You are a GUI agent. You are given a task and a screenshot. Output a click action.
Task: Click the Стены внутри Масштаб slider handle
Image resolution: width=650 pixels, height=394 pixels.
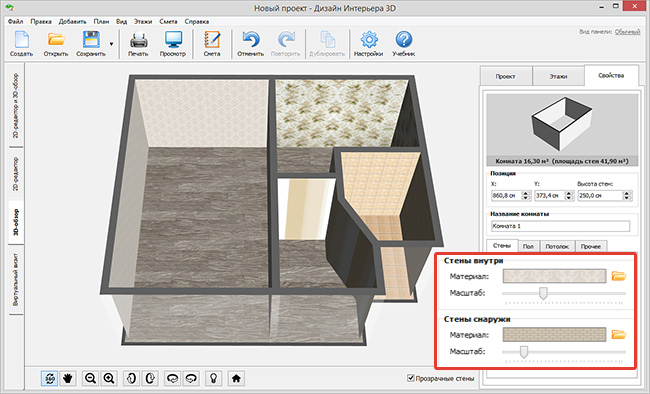click(543, 293)
